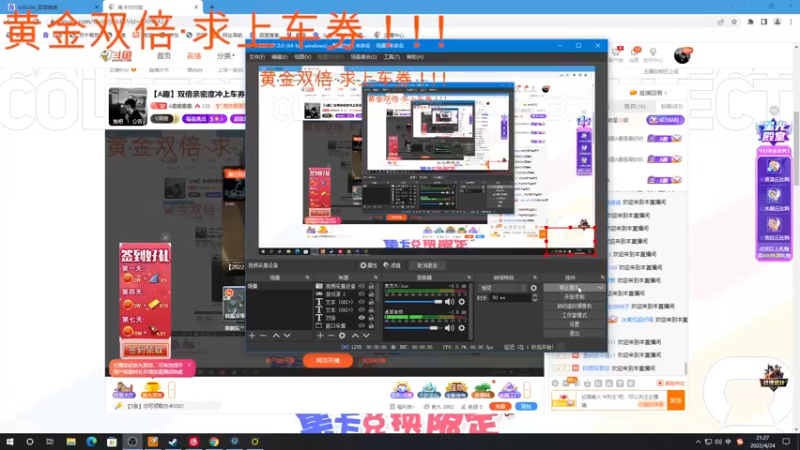The width and height of the screenshot is (800, 450).
Task: Open the Windows Start menu
Action: (x=10, y=442)
